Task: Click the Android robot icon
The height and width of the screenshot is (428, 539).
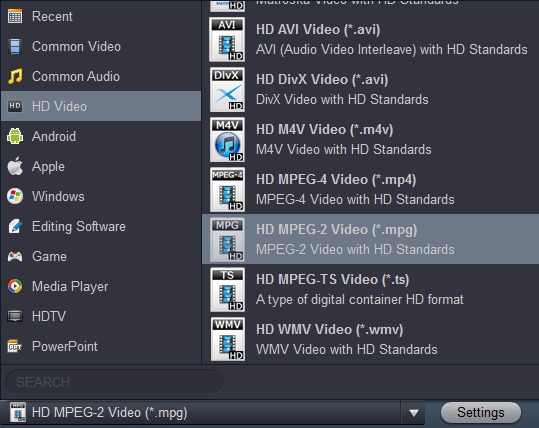Action: [x=15, y=136]
